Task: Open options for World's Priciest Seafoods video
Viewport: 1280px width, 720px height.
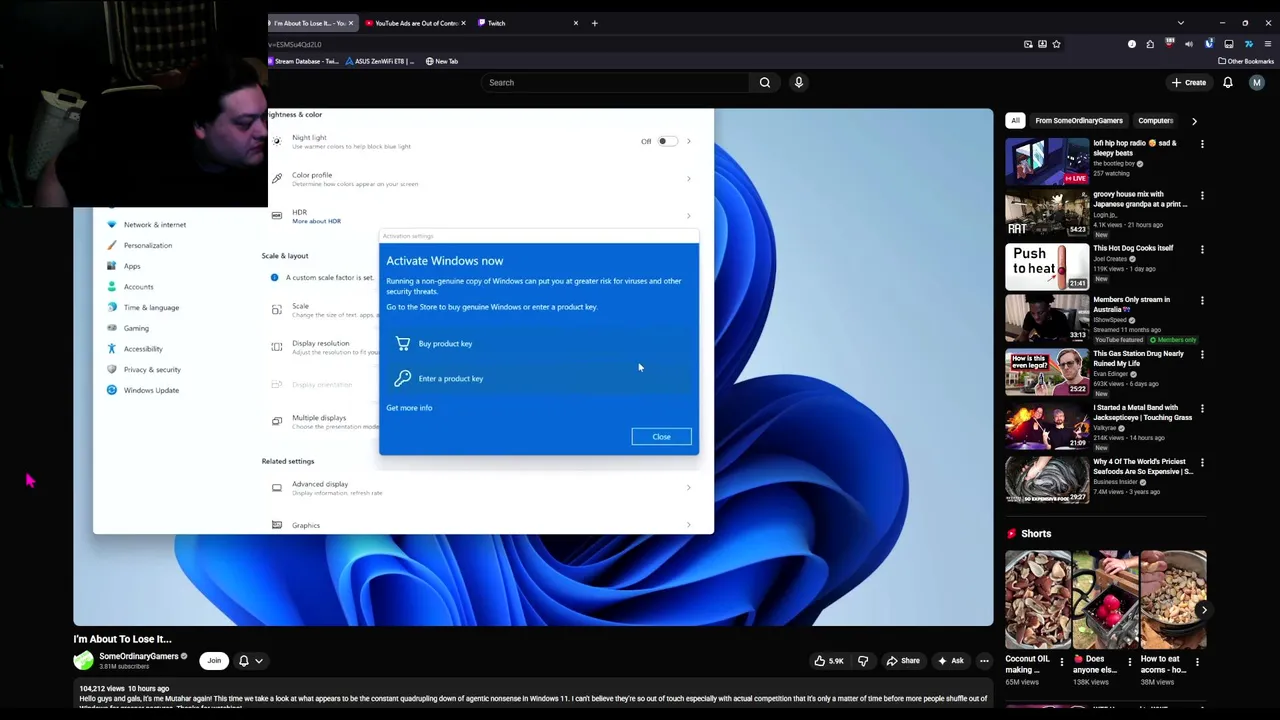Action: 1202,462
